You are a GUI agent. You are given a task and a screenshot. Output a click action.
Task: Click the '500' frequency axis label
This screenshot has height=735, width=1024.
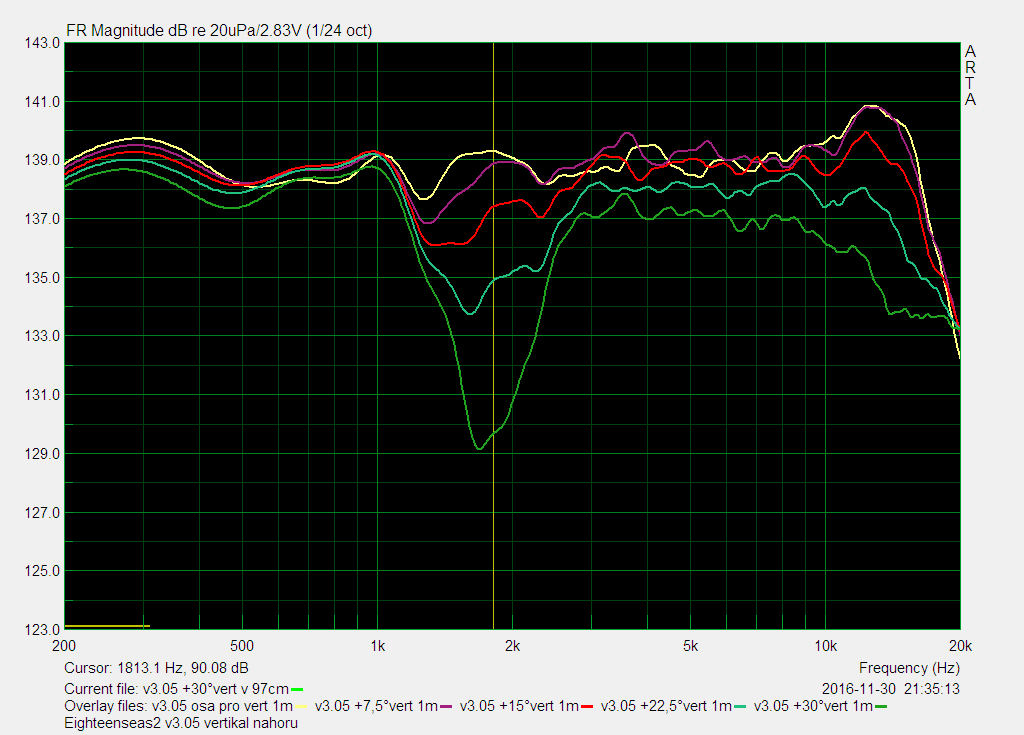(x=242, y=646)
